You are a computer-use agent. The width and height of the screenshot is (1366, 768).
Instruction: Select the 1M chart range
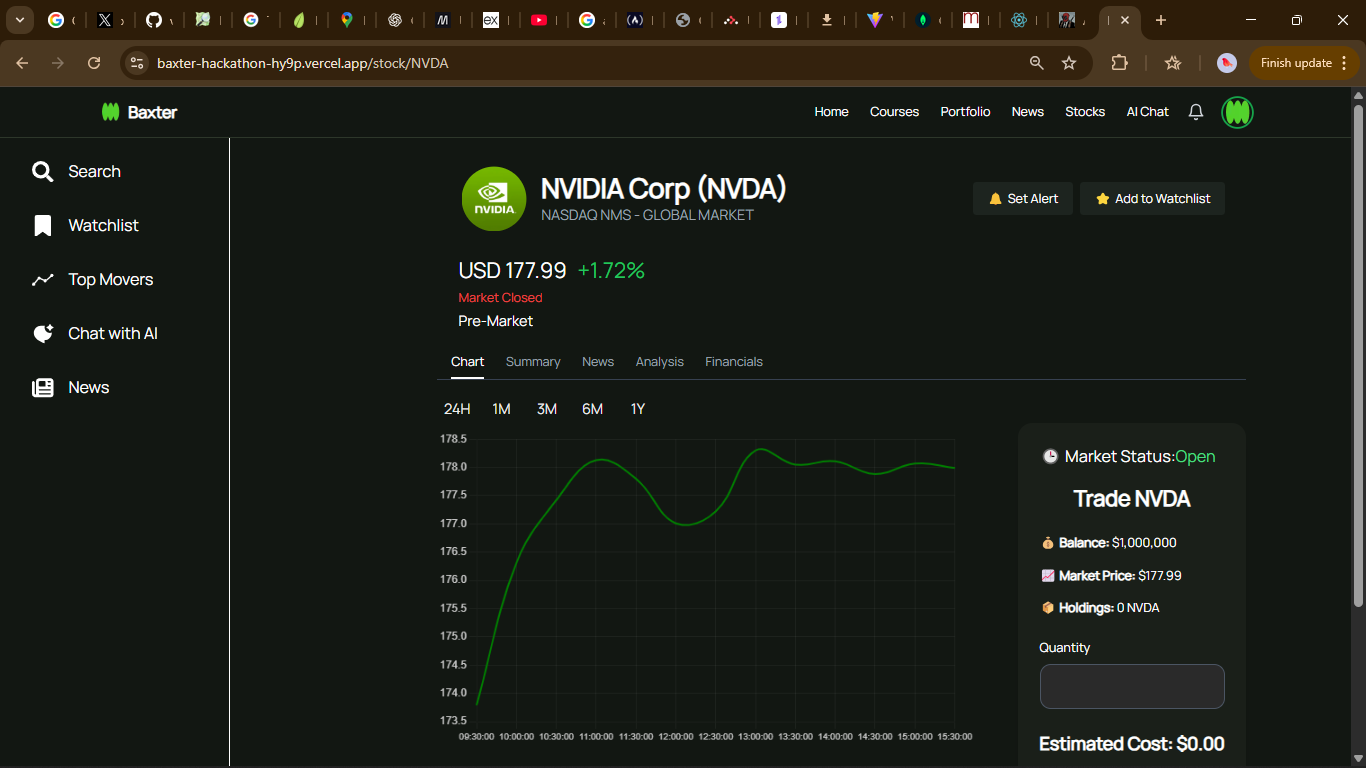point(502,409)
